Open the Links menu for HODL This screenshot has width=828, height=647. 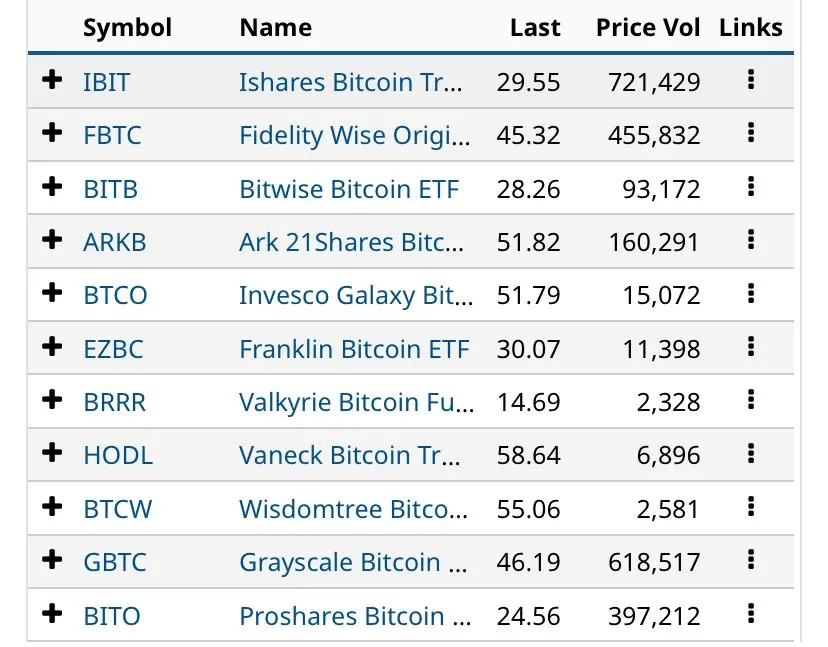751,455
